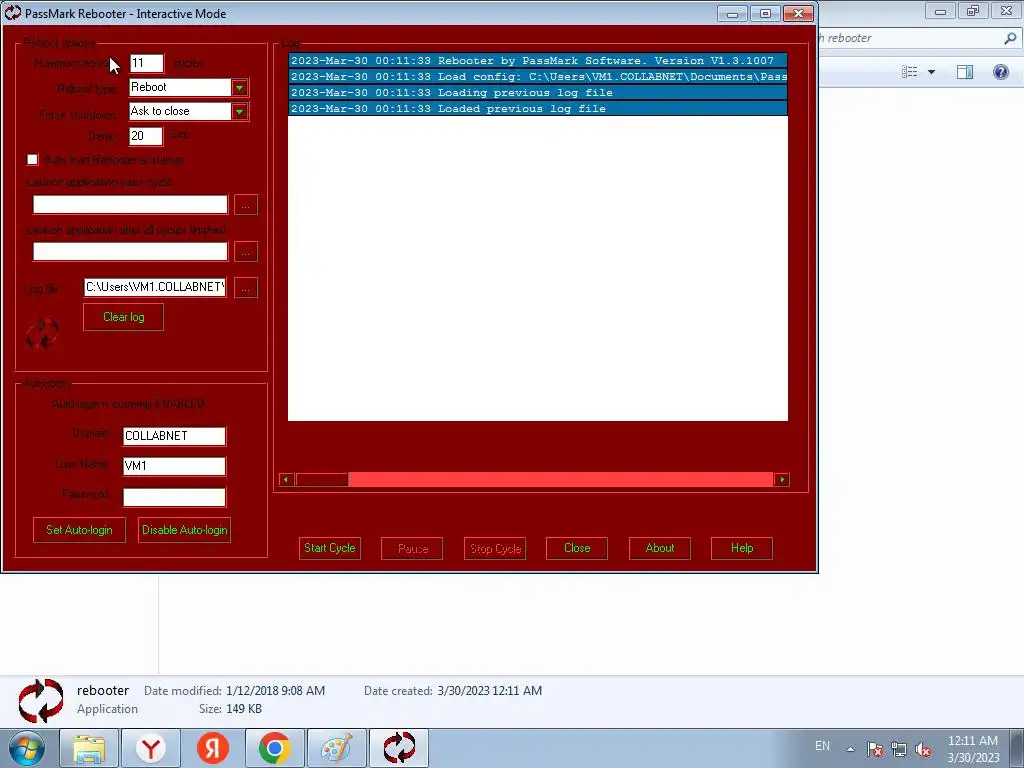This screenshot has width=1024, height=768.
Task: Click Set Auto-login button
Action: click(x=79, y=530)
